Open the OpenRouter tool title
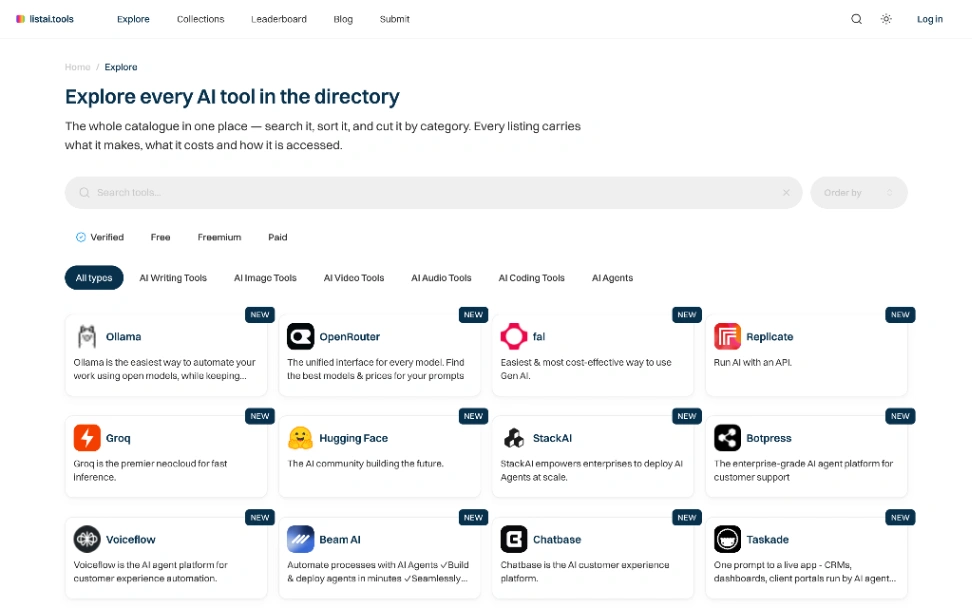This screenshot has width=972, height=608. 350,337
